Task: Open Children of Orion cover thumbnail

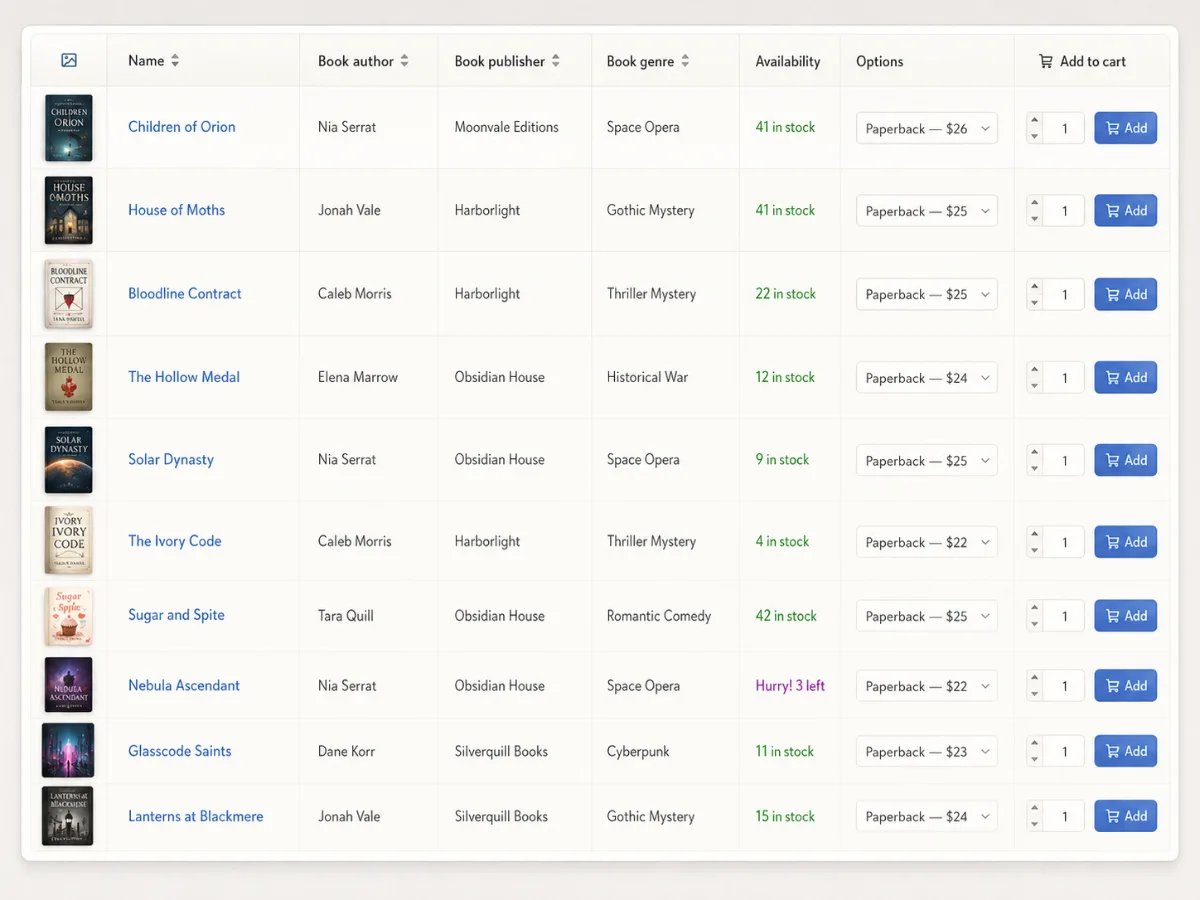Action: click(x=69, y=127)
